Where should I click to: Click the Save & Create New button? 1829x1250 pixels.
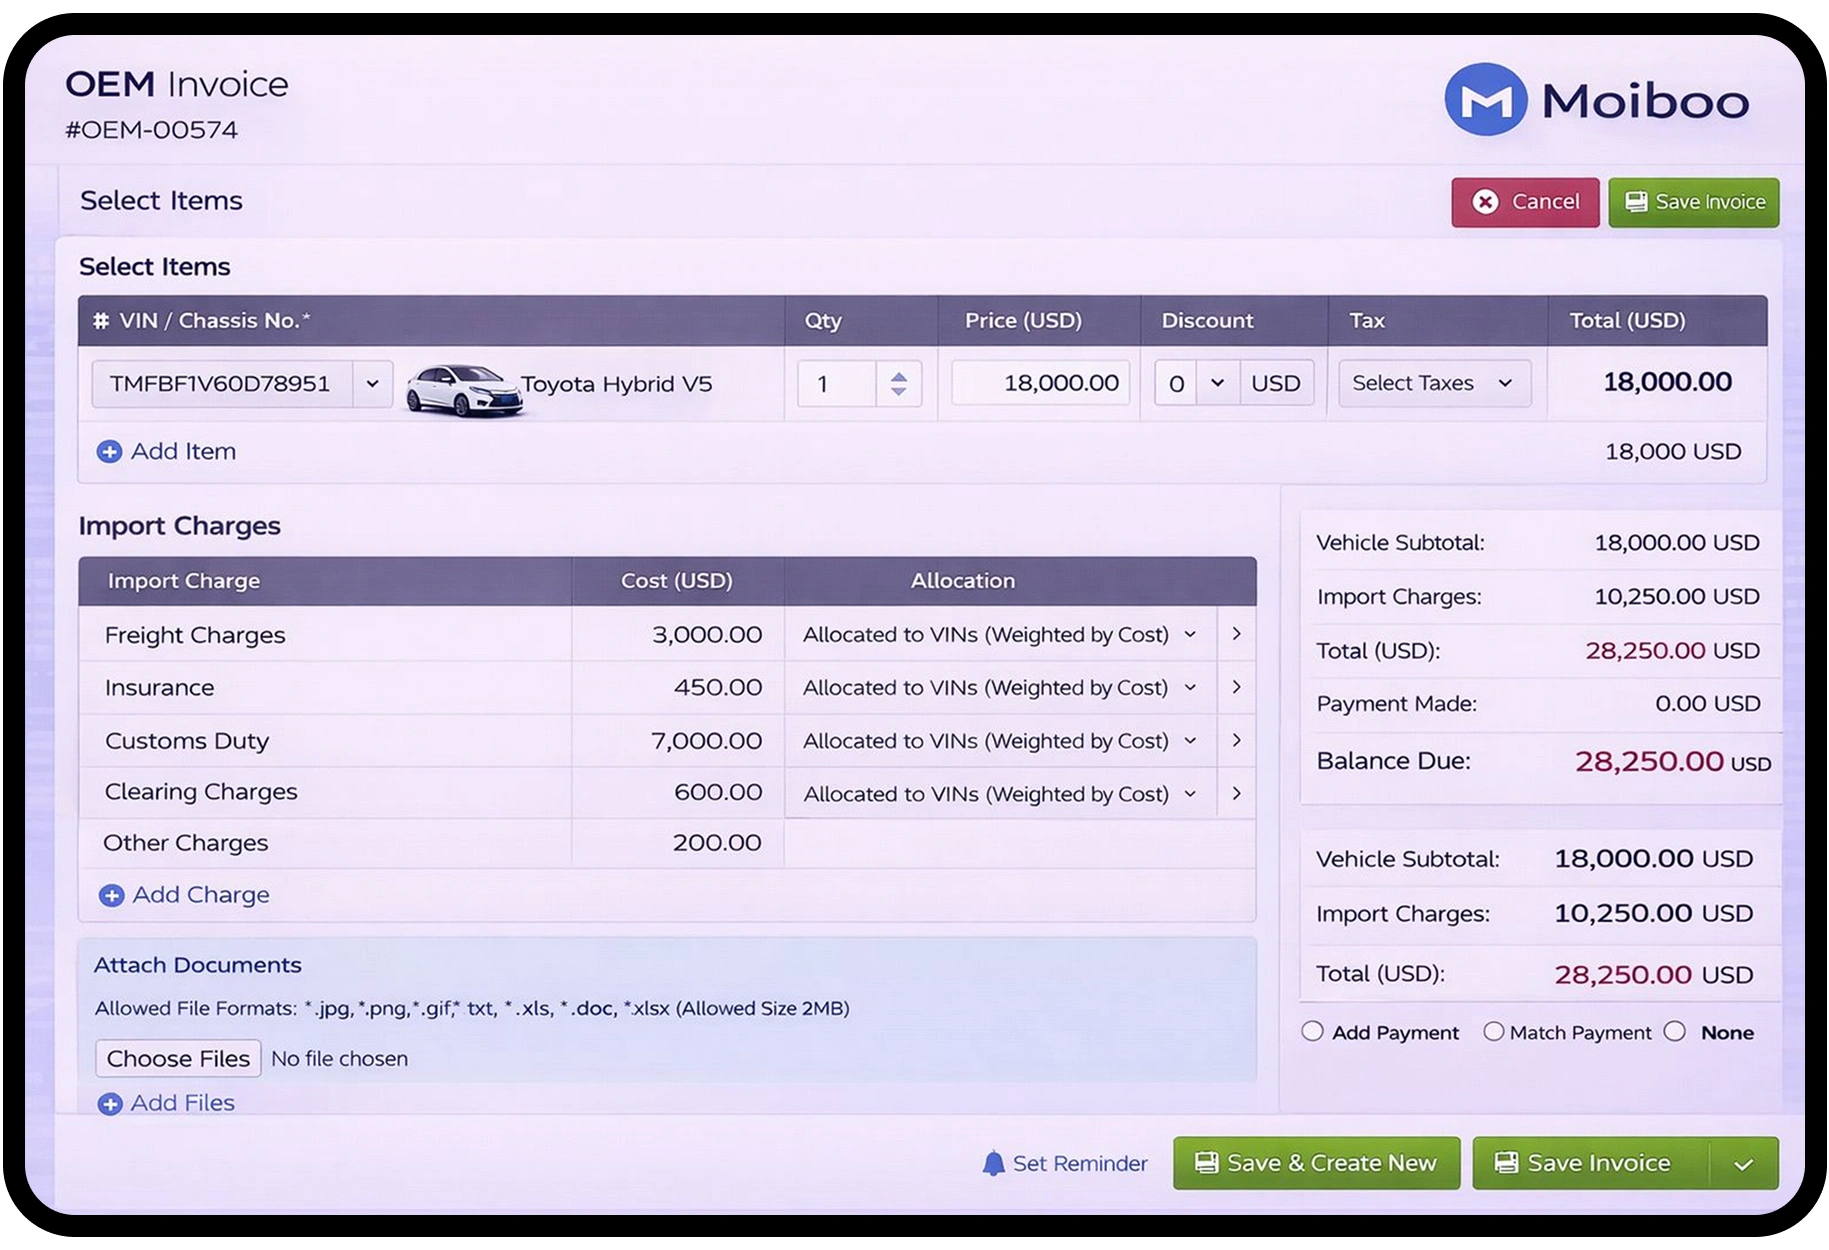coord(1316,1163)
